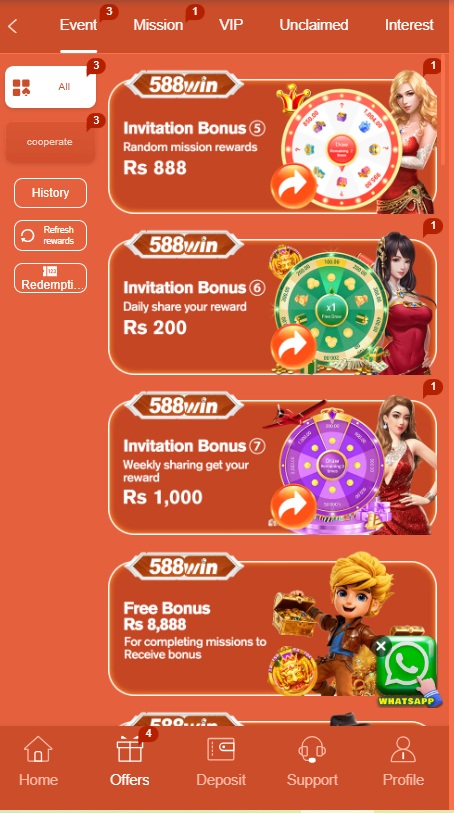Select the cooperate category filter
This screenshot has height=813, width=454.
(50, 142)
